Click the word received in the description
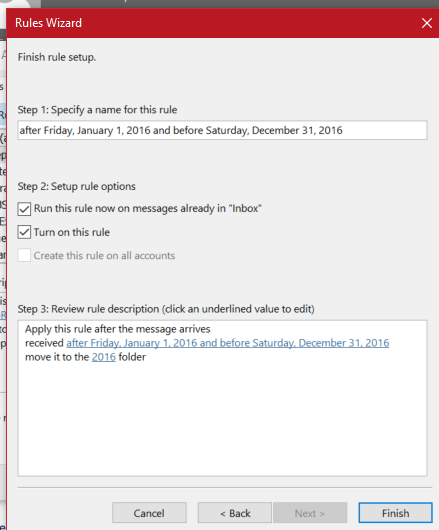 coord(44,343)
